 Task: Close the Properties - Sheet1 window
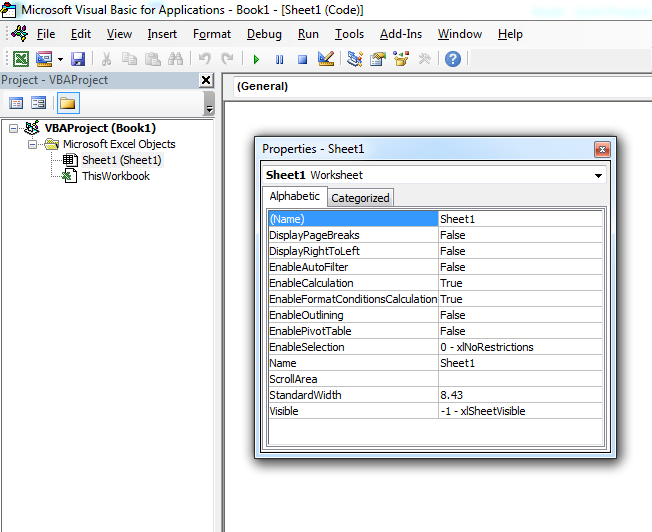pos(602,149)
